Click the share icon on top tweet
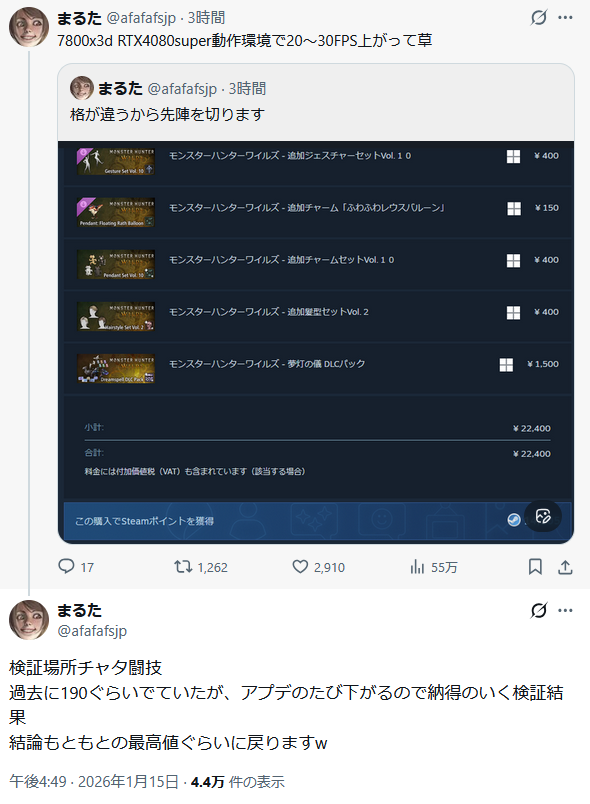 point(565,567)
